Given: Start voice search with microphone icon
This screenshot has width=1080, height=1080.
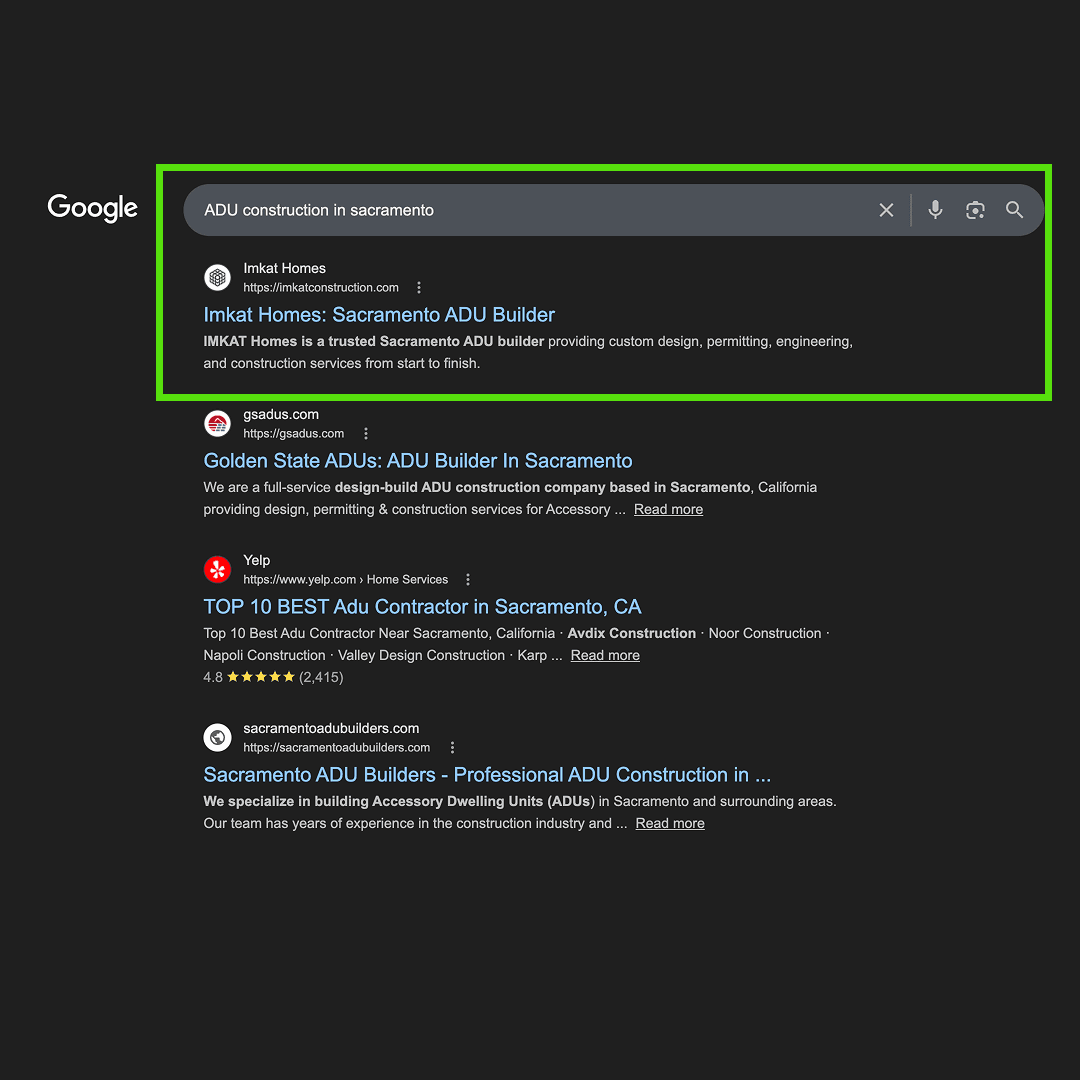Looking at the screenshot, I should pos(935,209).
